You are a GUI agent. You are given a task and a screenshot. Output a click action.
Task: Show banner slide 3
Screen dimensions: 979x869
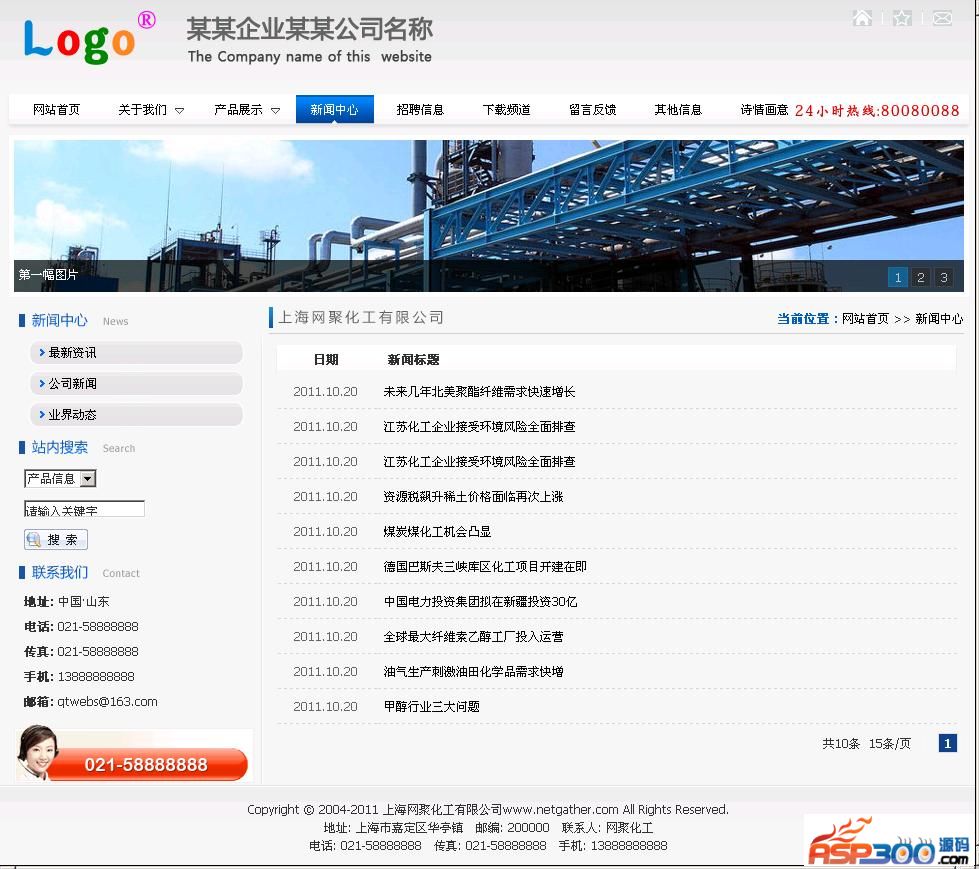click(943, 277)
